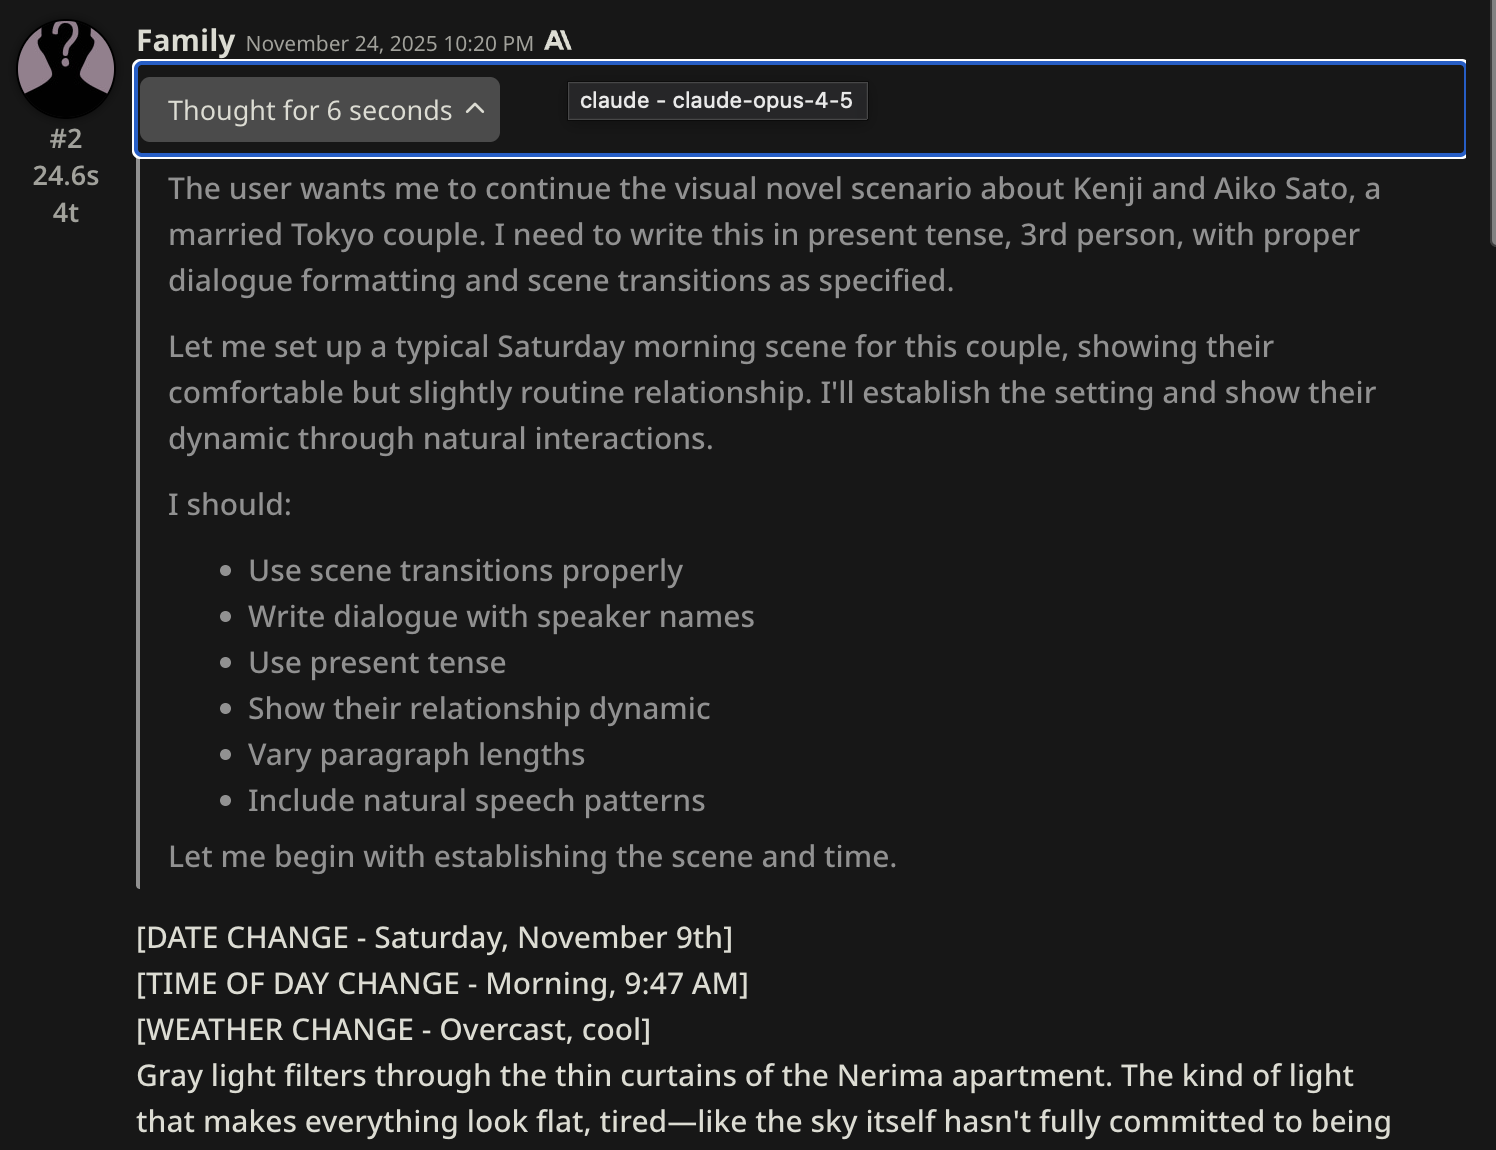Click the "Let me begin with establishing" sentence
The width and height of the screenshot is (1496, 1150).
(x=532, y=856)
